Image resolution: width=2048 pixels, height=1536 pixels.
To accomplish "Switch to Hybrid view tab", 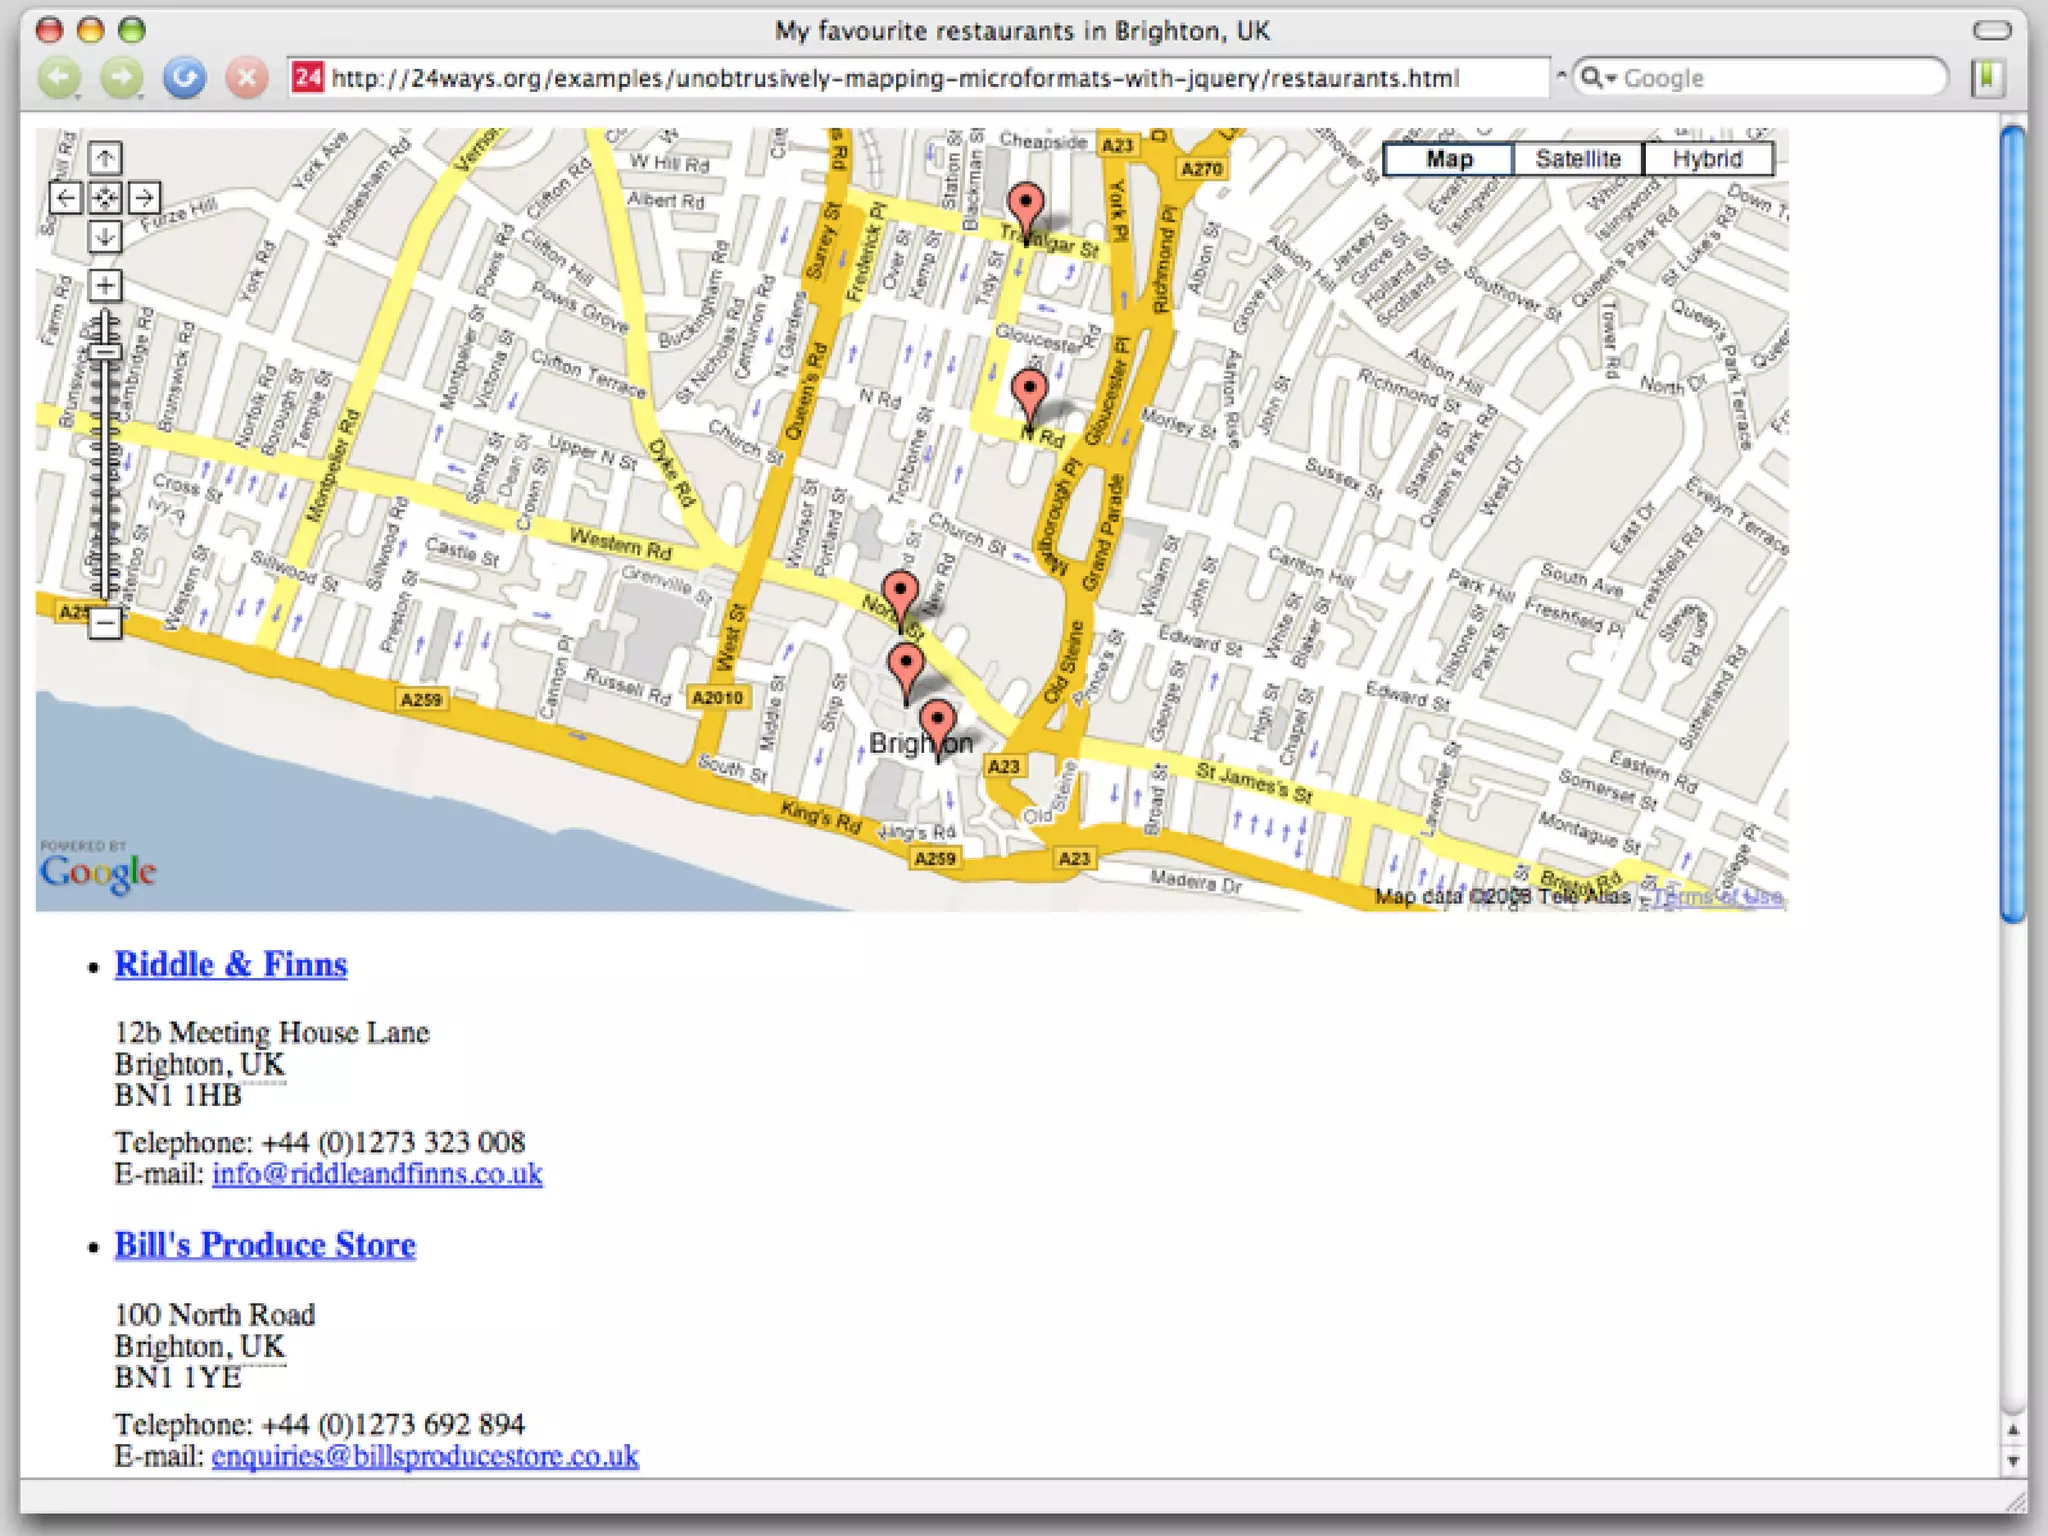I will (x=1708, y=159).
